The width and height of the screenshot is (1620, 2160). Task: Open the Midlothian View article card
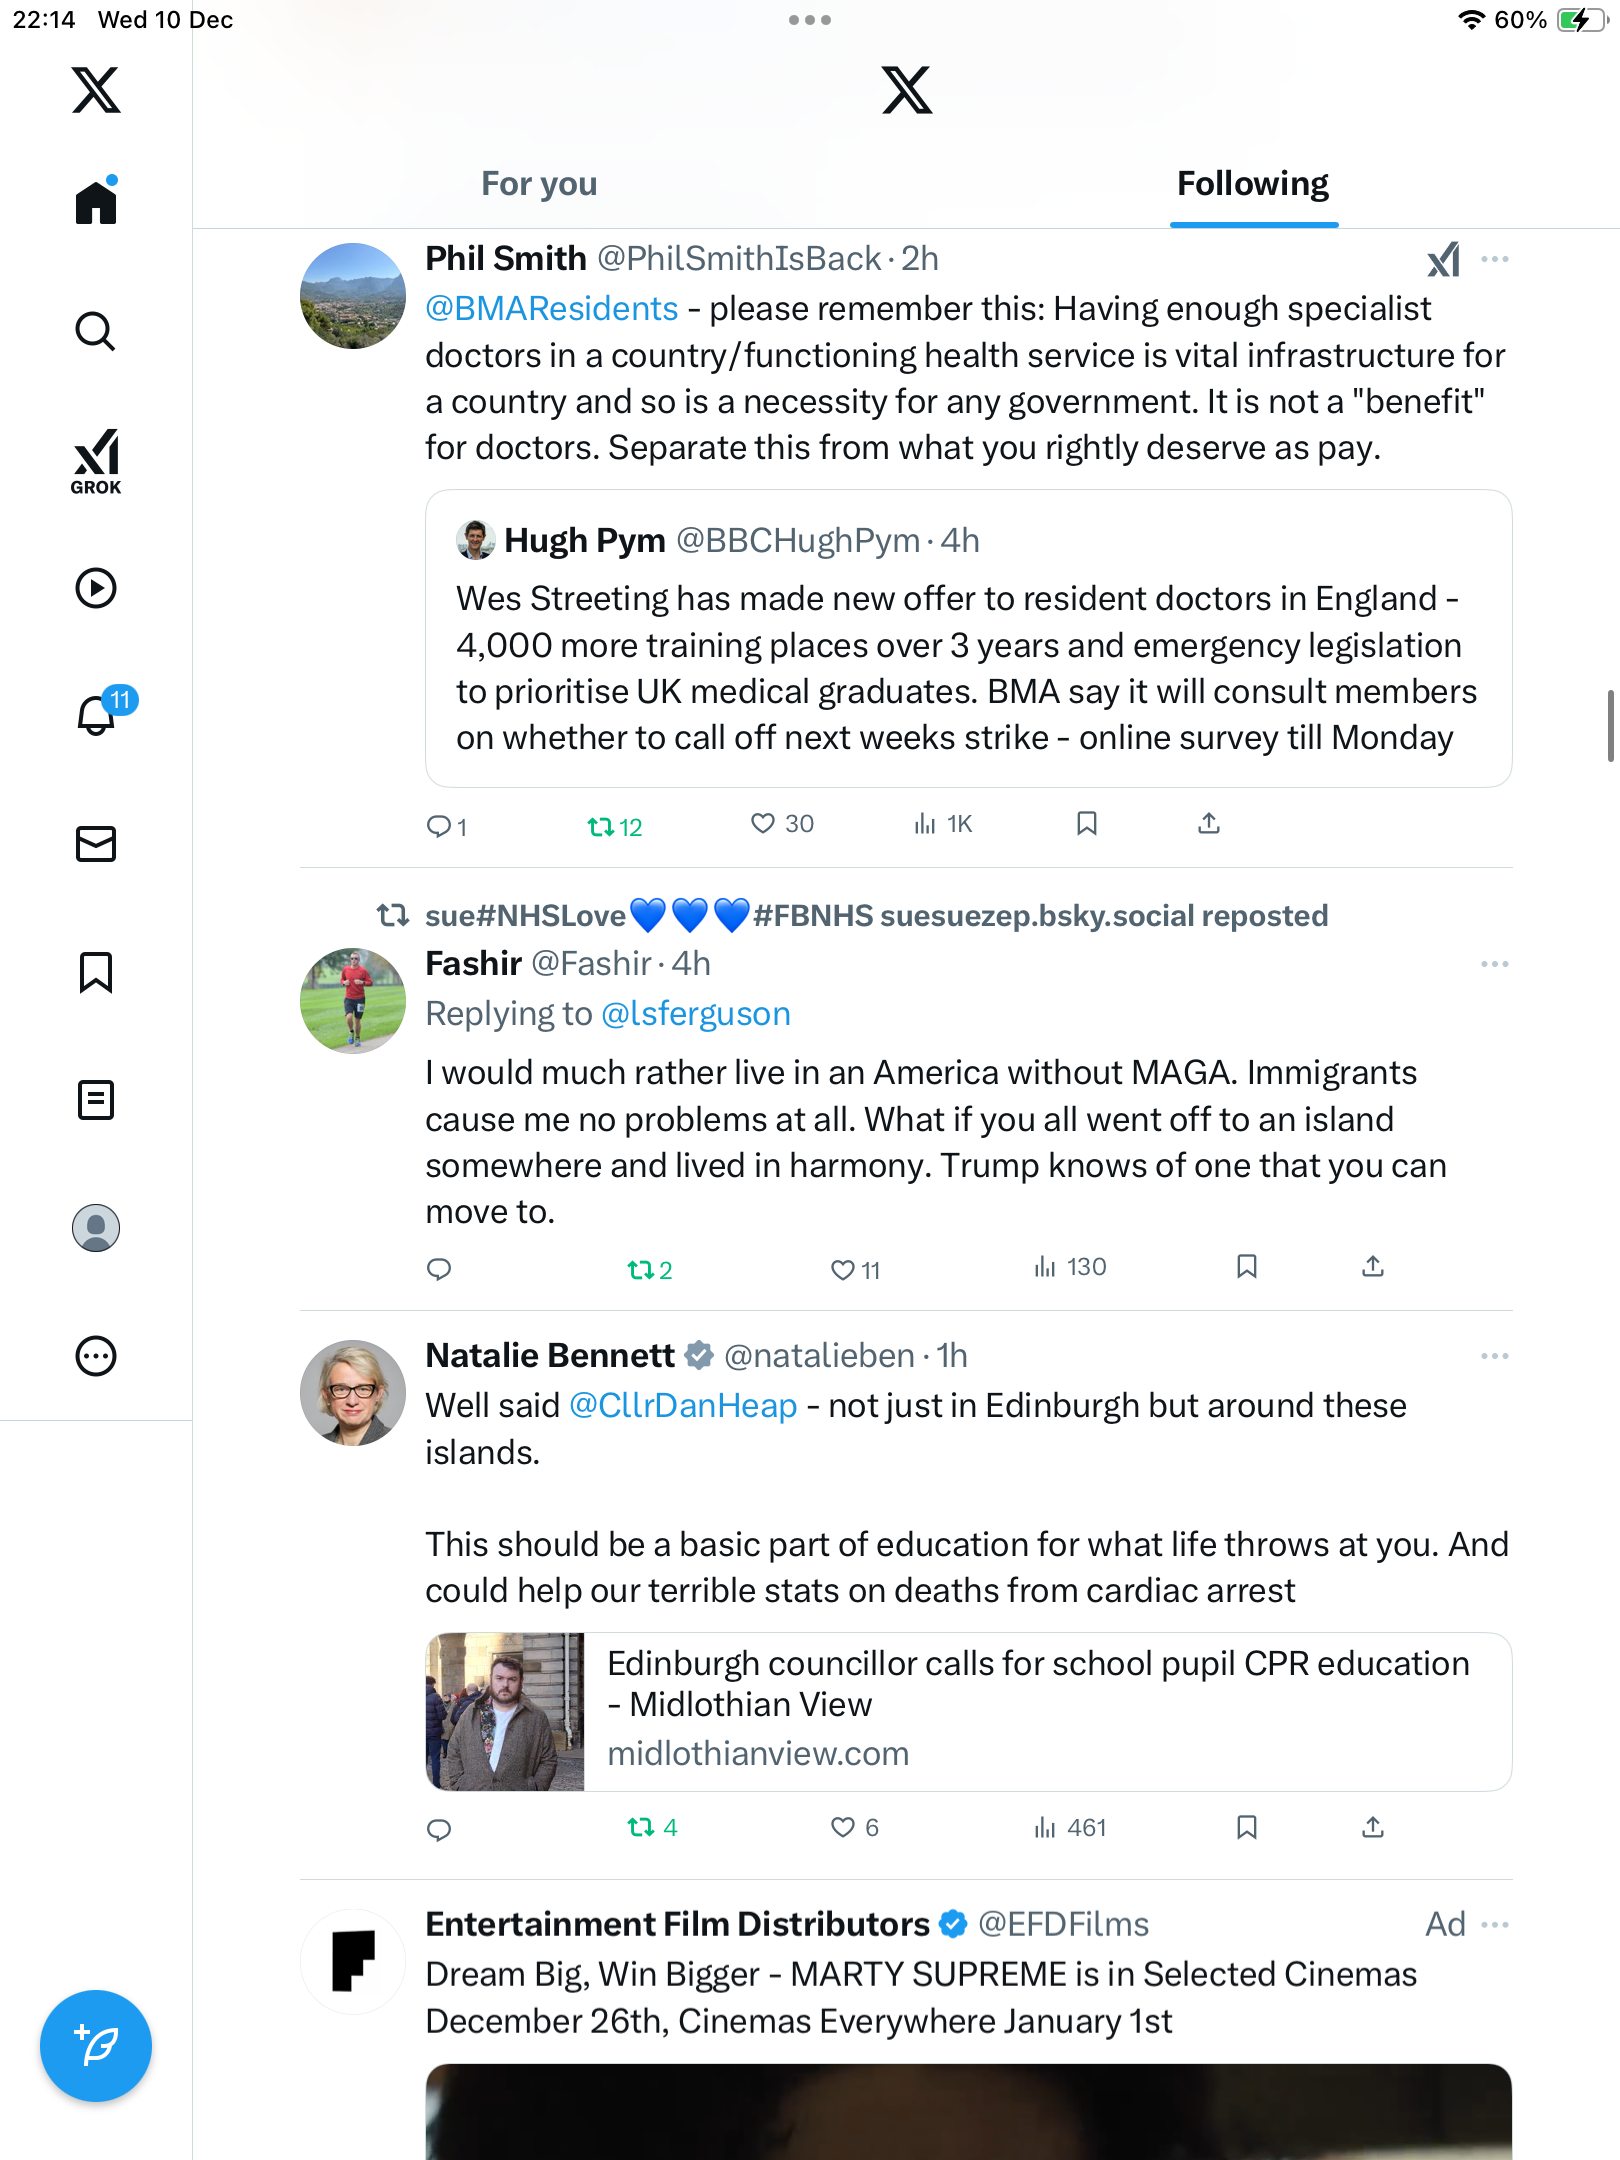pos(968,1712)
